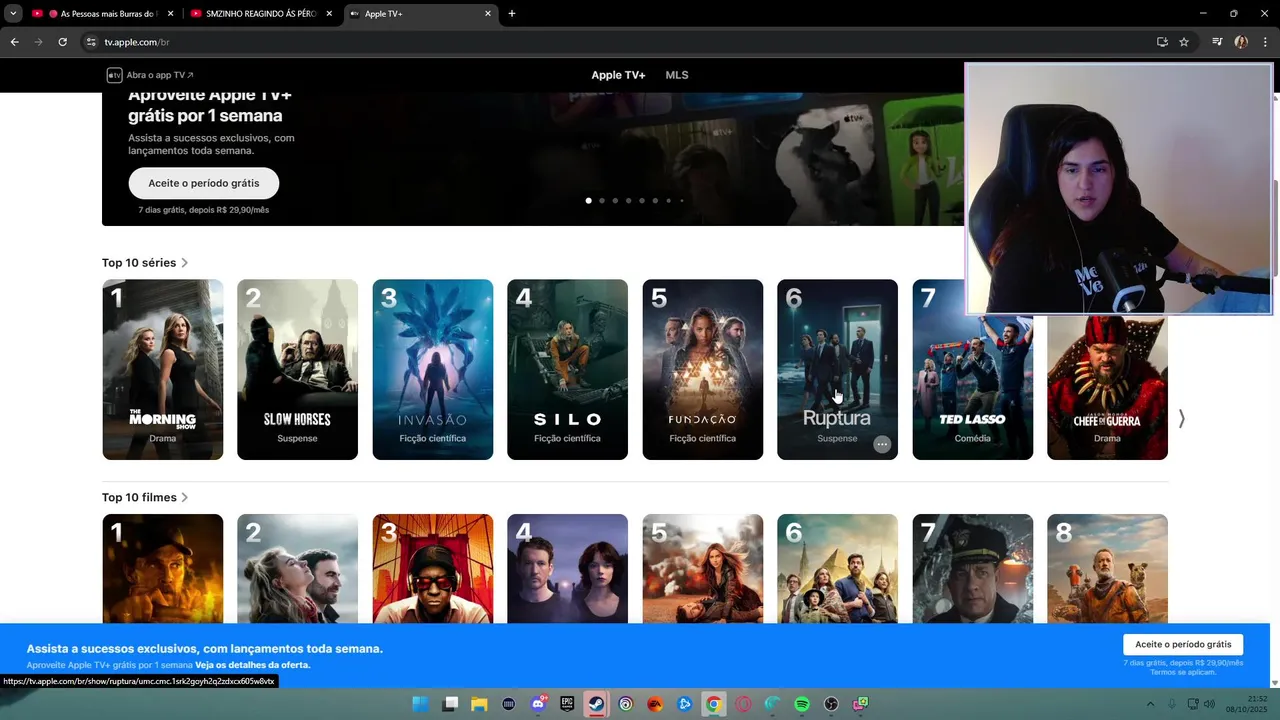Expand the Top 10 séries section
Viewport: 1280px width, 720px height.
145,263
